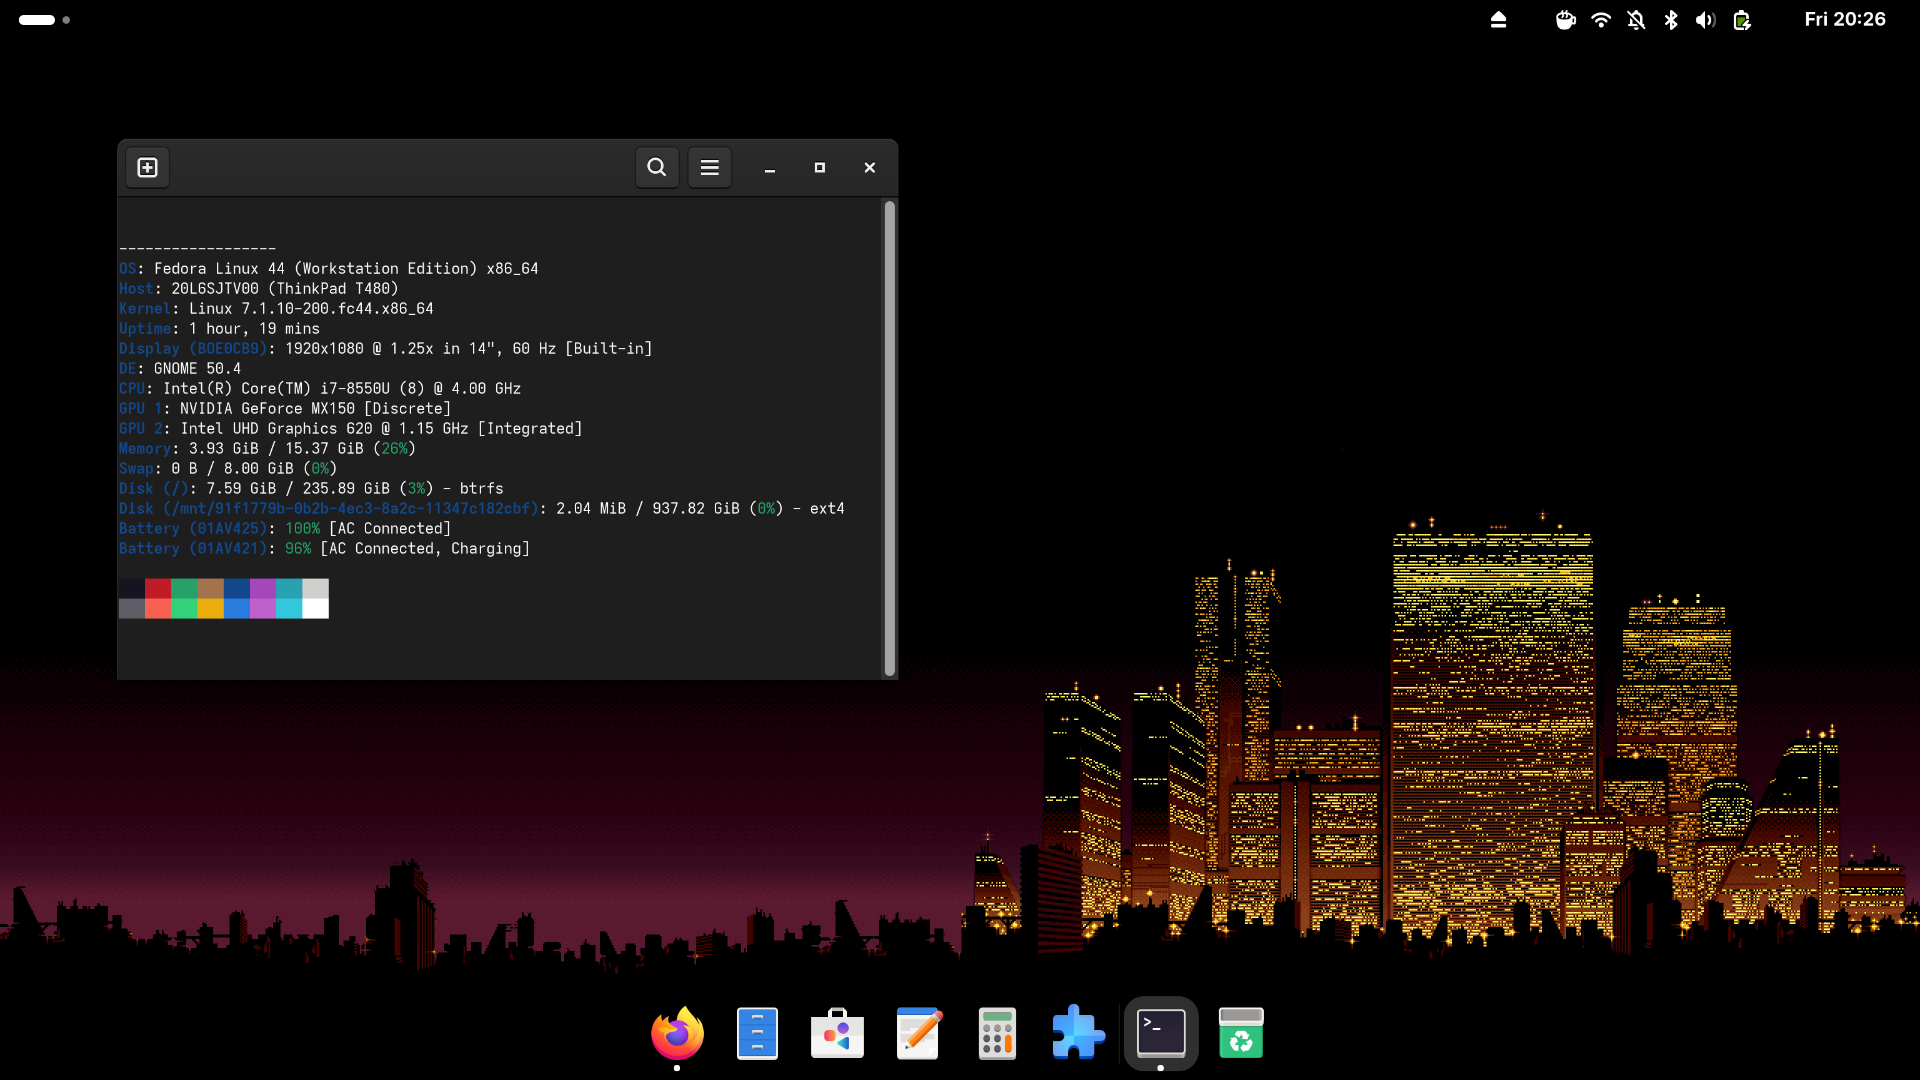Click the GPU 2 Intel UHD Graphics line

pos(351,429)
